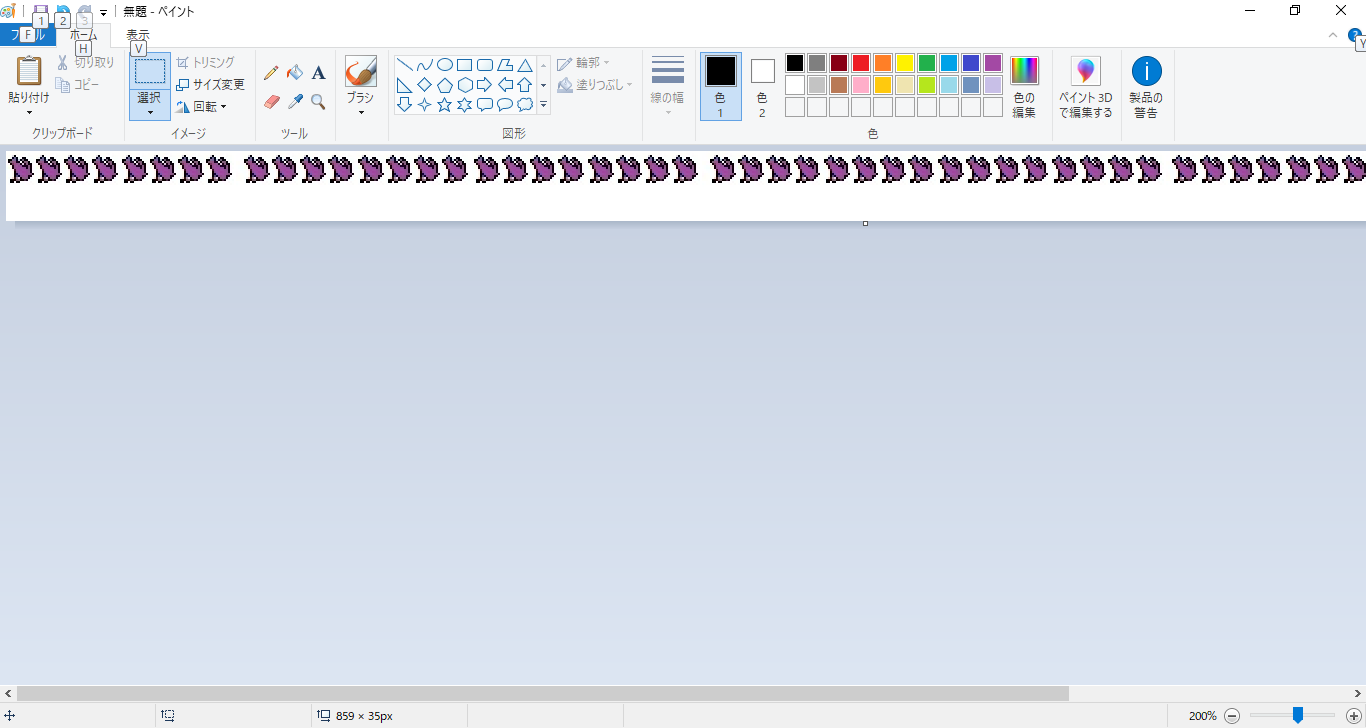The height and width of the screenshot is (728, 1366).
Task: Click the Brush (ブラシ) tool icon
Action: [x=360, y=71]
